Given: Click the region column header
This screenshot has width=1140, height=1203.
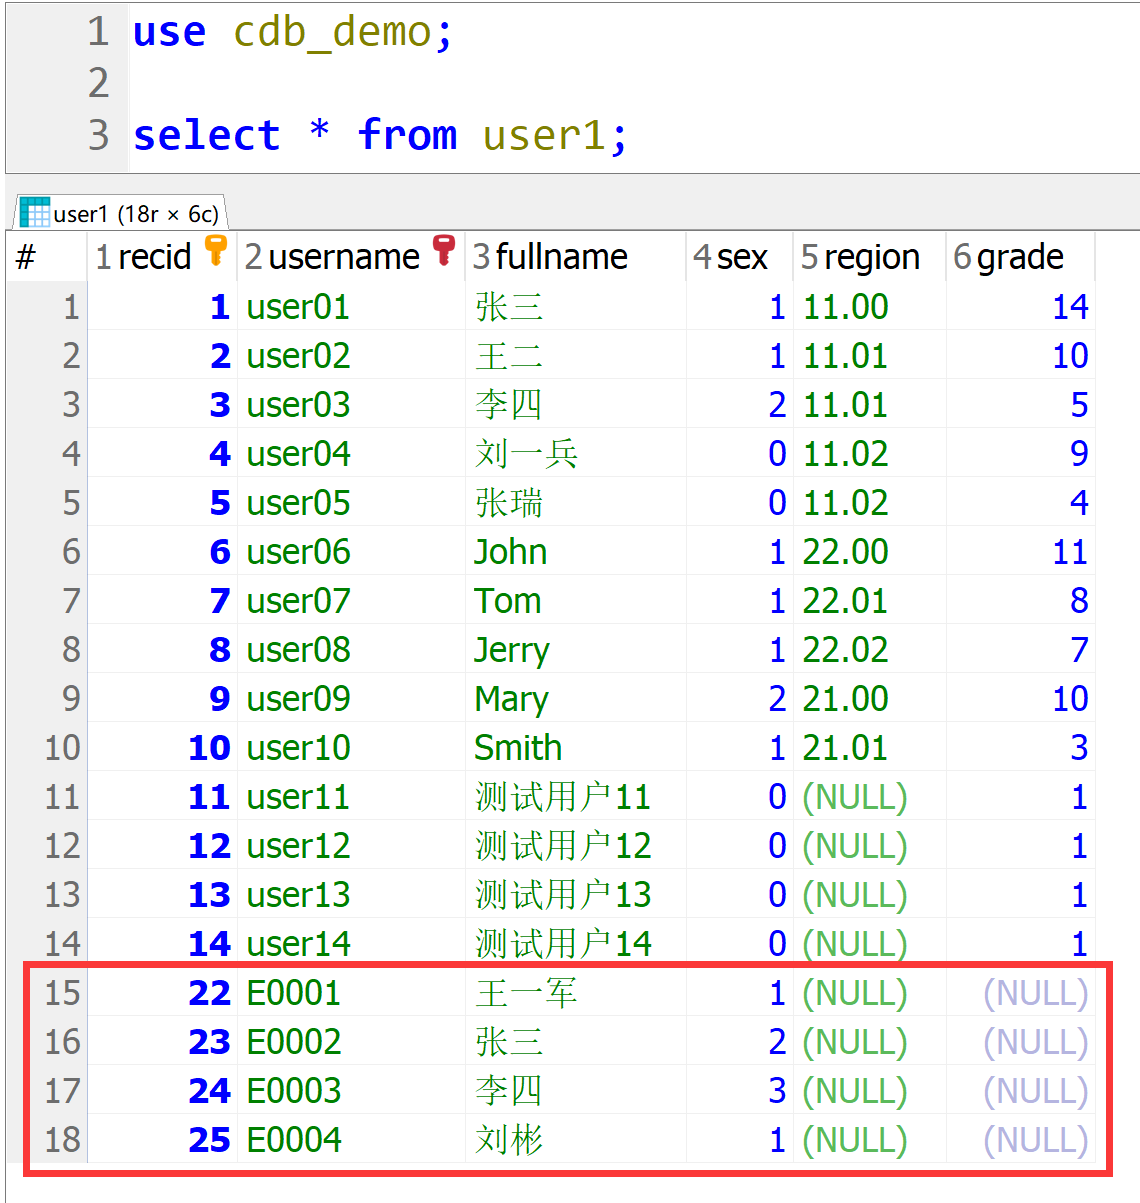Looking at the screenshot, I should tap(871, 257).
